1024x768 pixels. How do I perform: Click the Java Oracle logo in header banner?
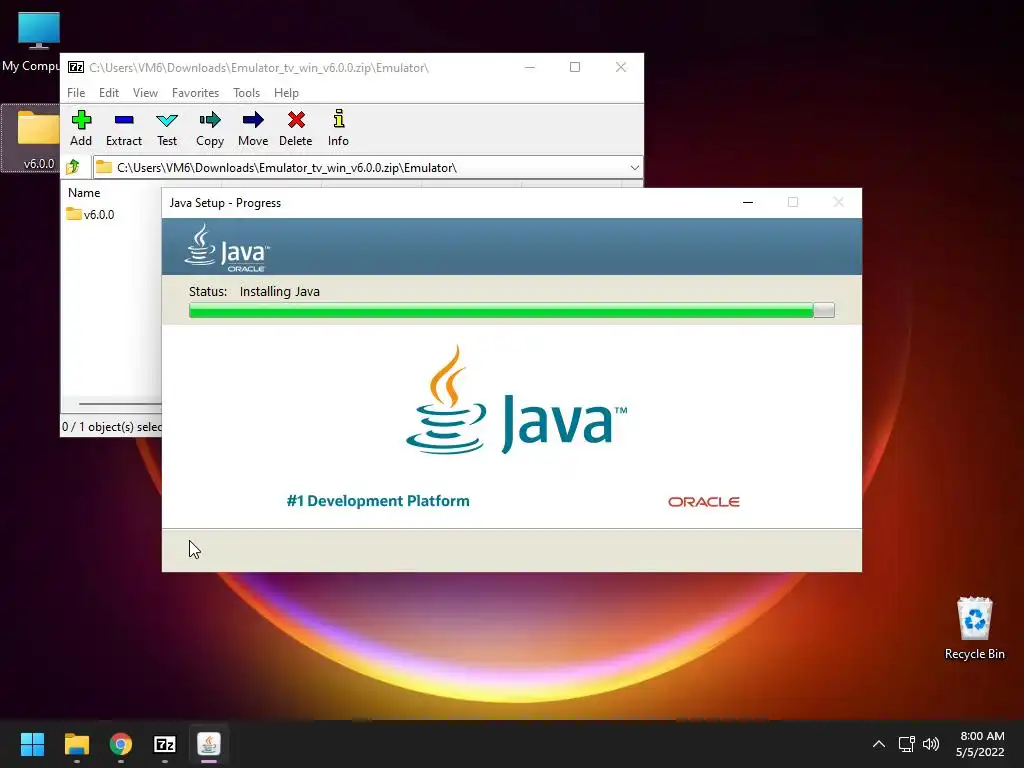click(x=227, y=248)
